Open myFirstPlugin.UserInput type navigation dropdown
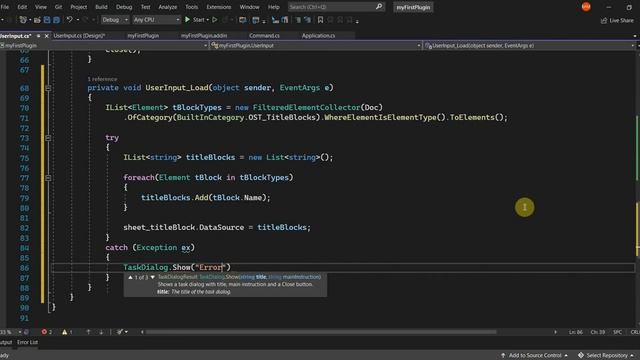The width and height of the screenshot is (640, 360). click(x=316, y=46)
